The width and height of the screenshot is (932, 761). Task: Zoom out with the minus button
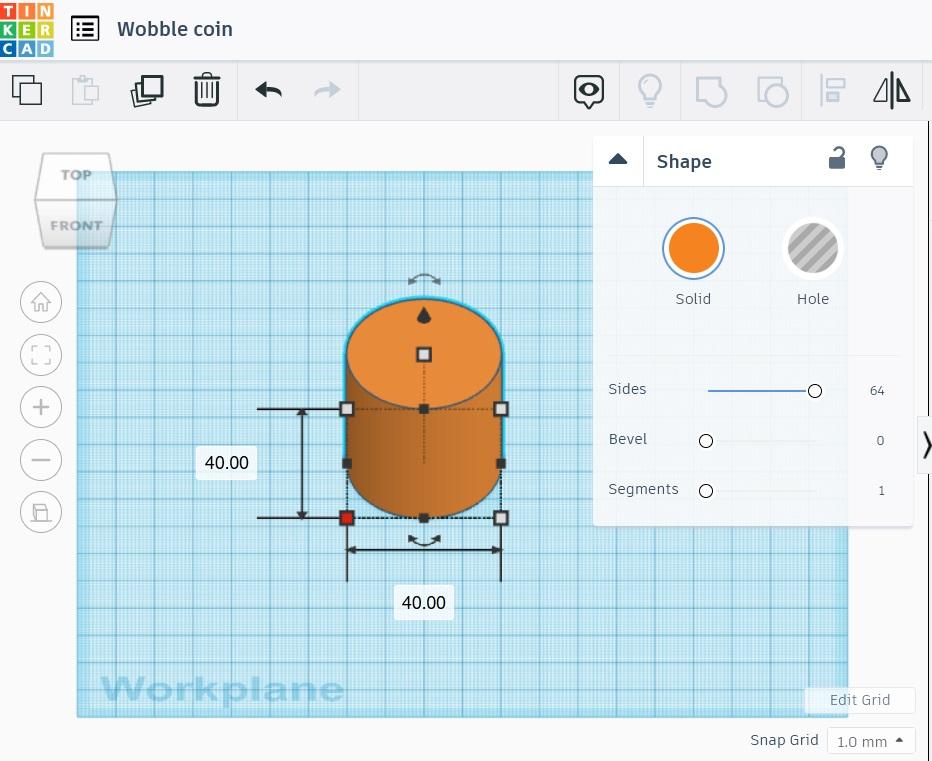(41, 460)
